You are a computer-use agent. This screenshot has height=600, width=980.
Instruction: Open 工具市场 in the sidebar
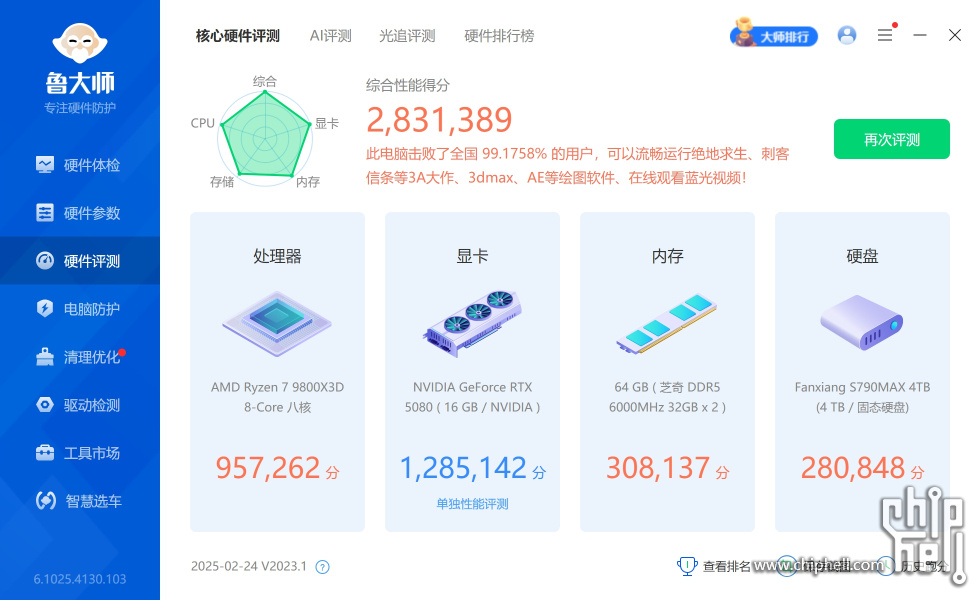coord(79,452)
